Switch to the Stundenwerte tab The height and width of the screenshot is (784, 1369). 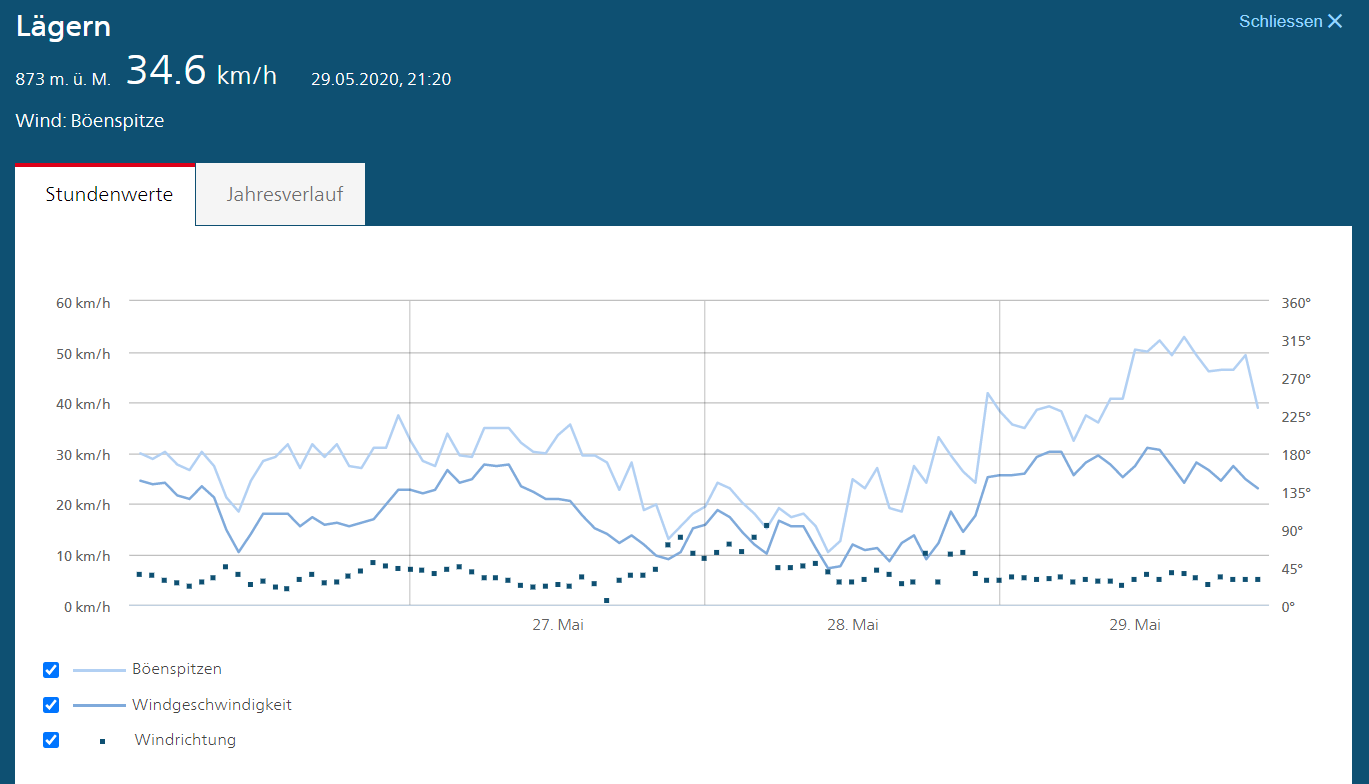coord(109,194)
